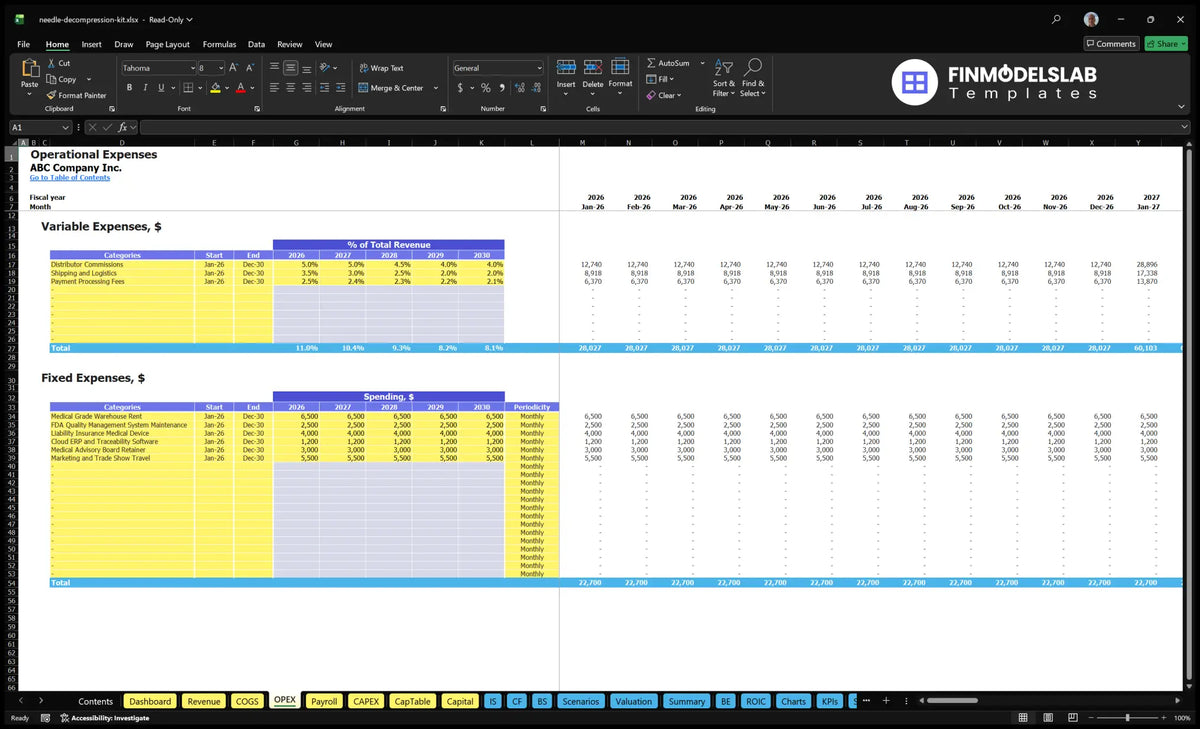
Task: Apply bold formatting with the B icon
Action: (130, 88)
